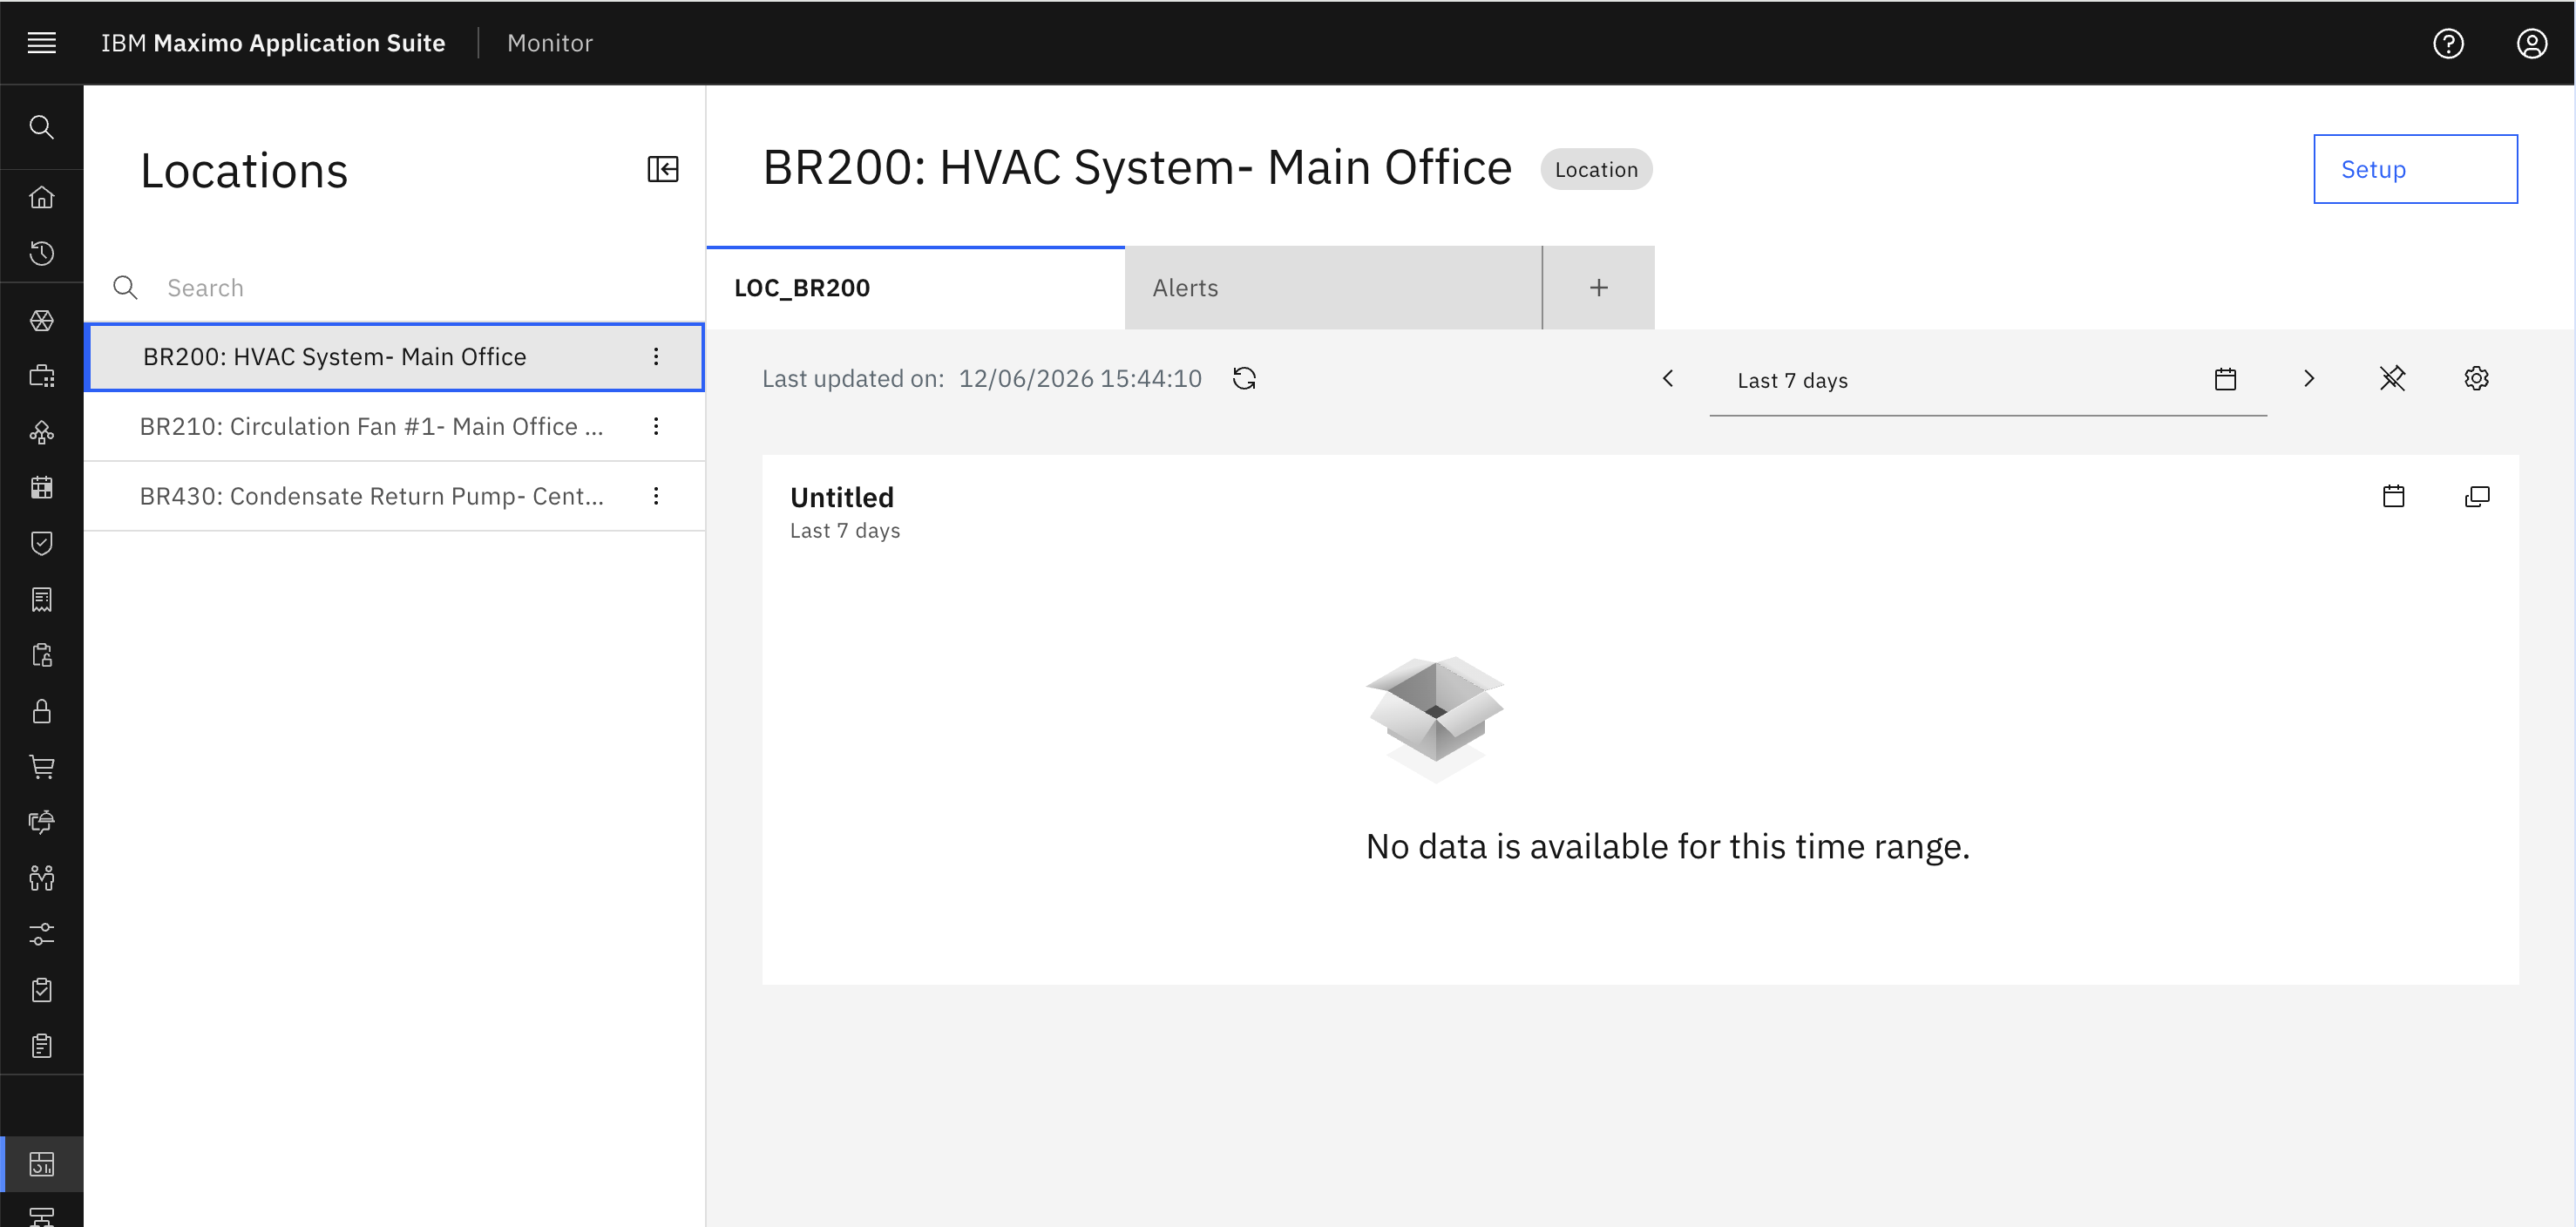Open the recent history sidebar icon
The height and width of the screenshot is (1227, 2576).
(41, 253)
